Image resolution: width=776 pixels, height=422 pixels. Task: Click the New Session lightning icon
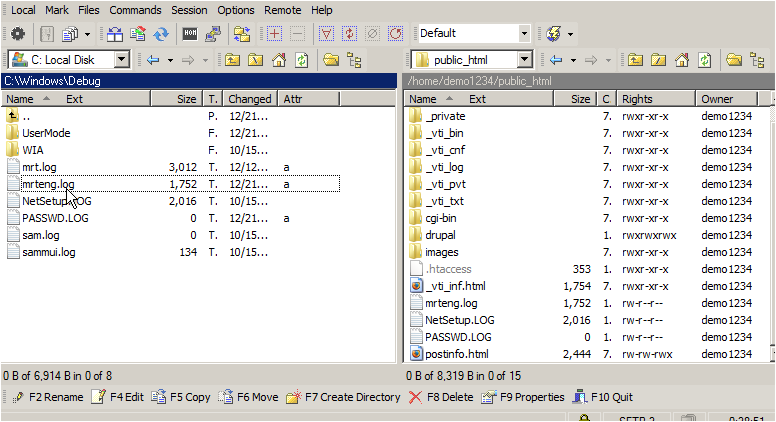coord(553,34)
